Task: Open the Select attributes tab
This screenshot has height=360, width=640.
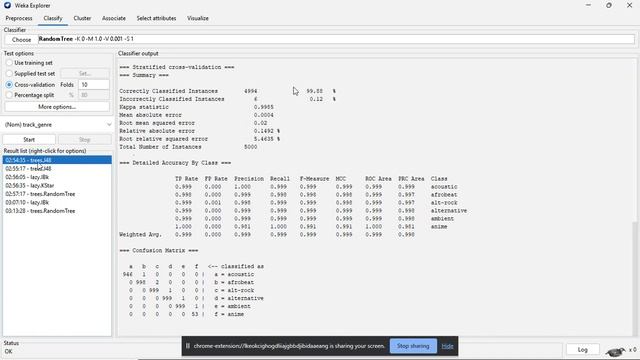Action: tap(156, 18)
